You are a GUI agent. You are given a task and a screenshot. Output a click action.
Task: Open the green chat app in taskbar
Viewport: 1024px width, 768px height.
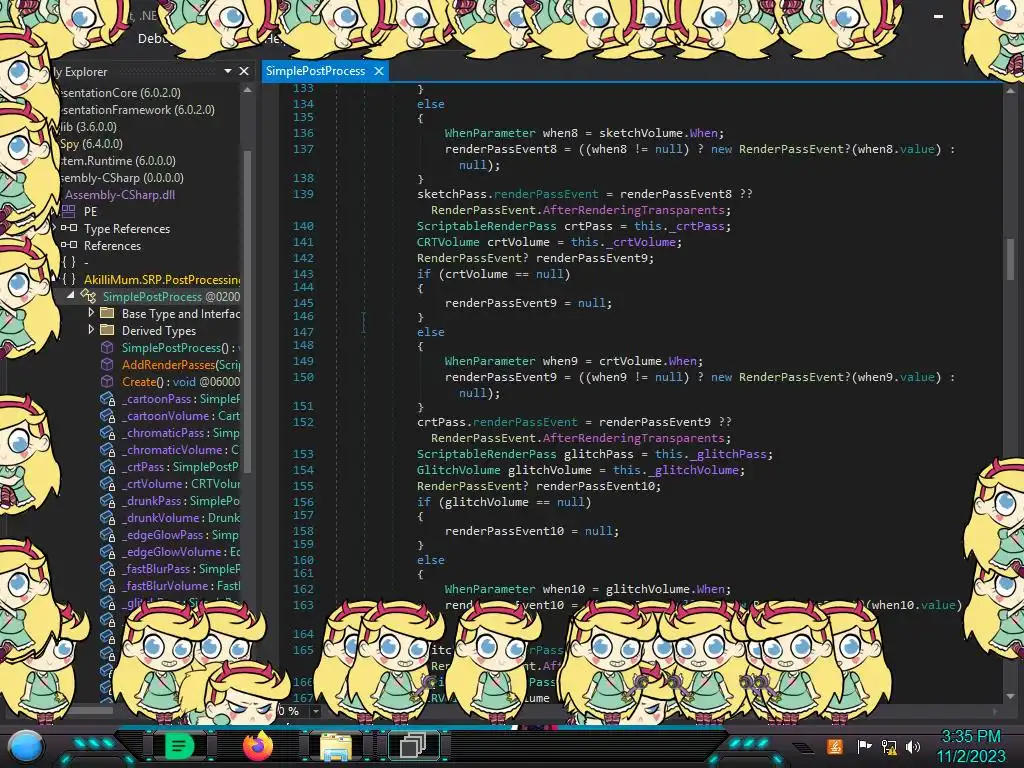(179, 745)
